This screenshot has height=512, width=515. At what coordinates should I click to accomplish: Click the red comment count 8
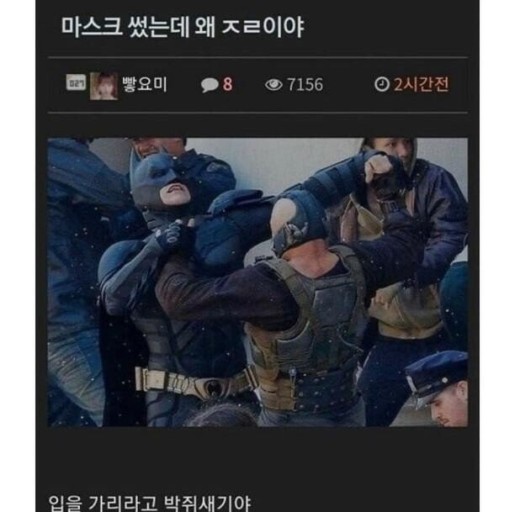tap(227, 84)
